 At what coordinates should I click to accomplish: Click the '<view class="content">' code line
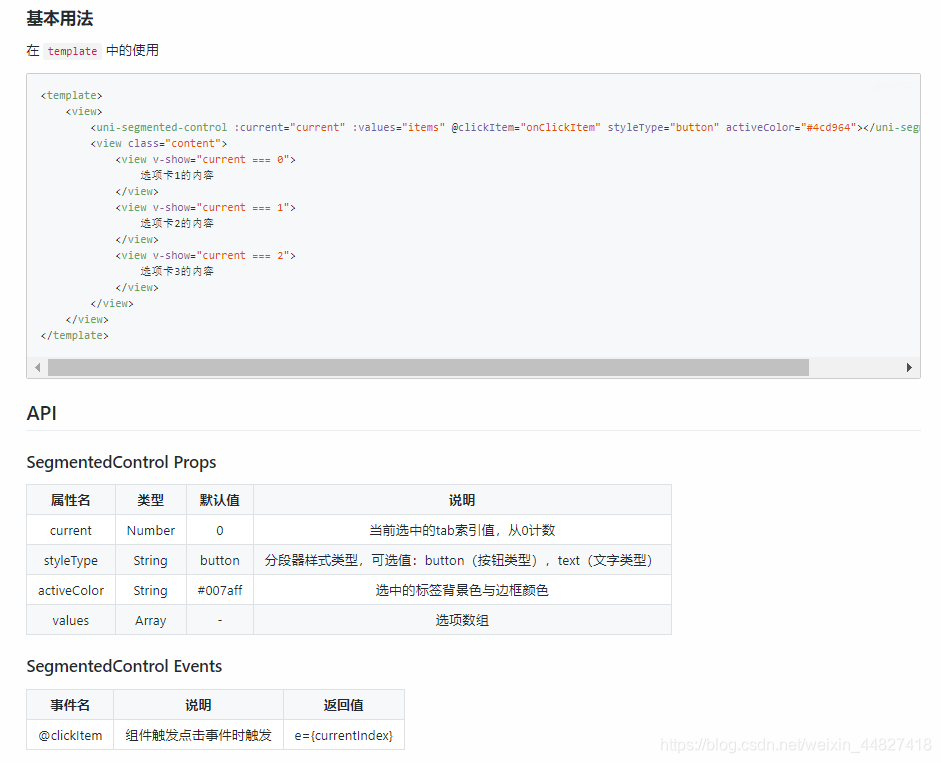[159, 143]
